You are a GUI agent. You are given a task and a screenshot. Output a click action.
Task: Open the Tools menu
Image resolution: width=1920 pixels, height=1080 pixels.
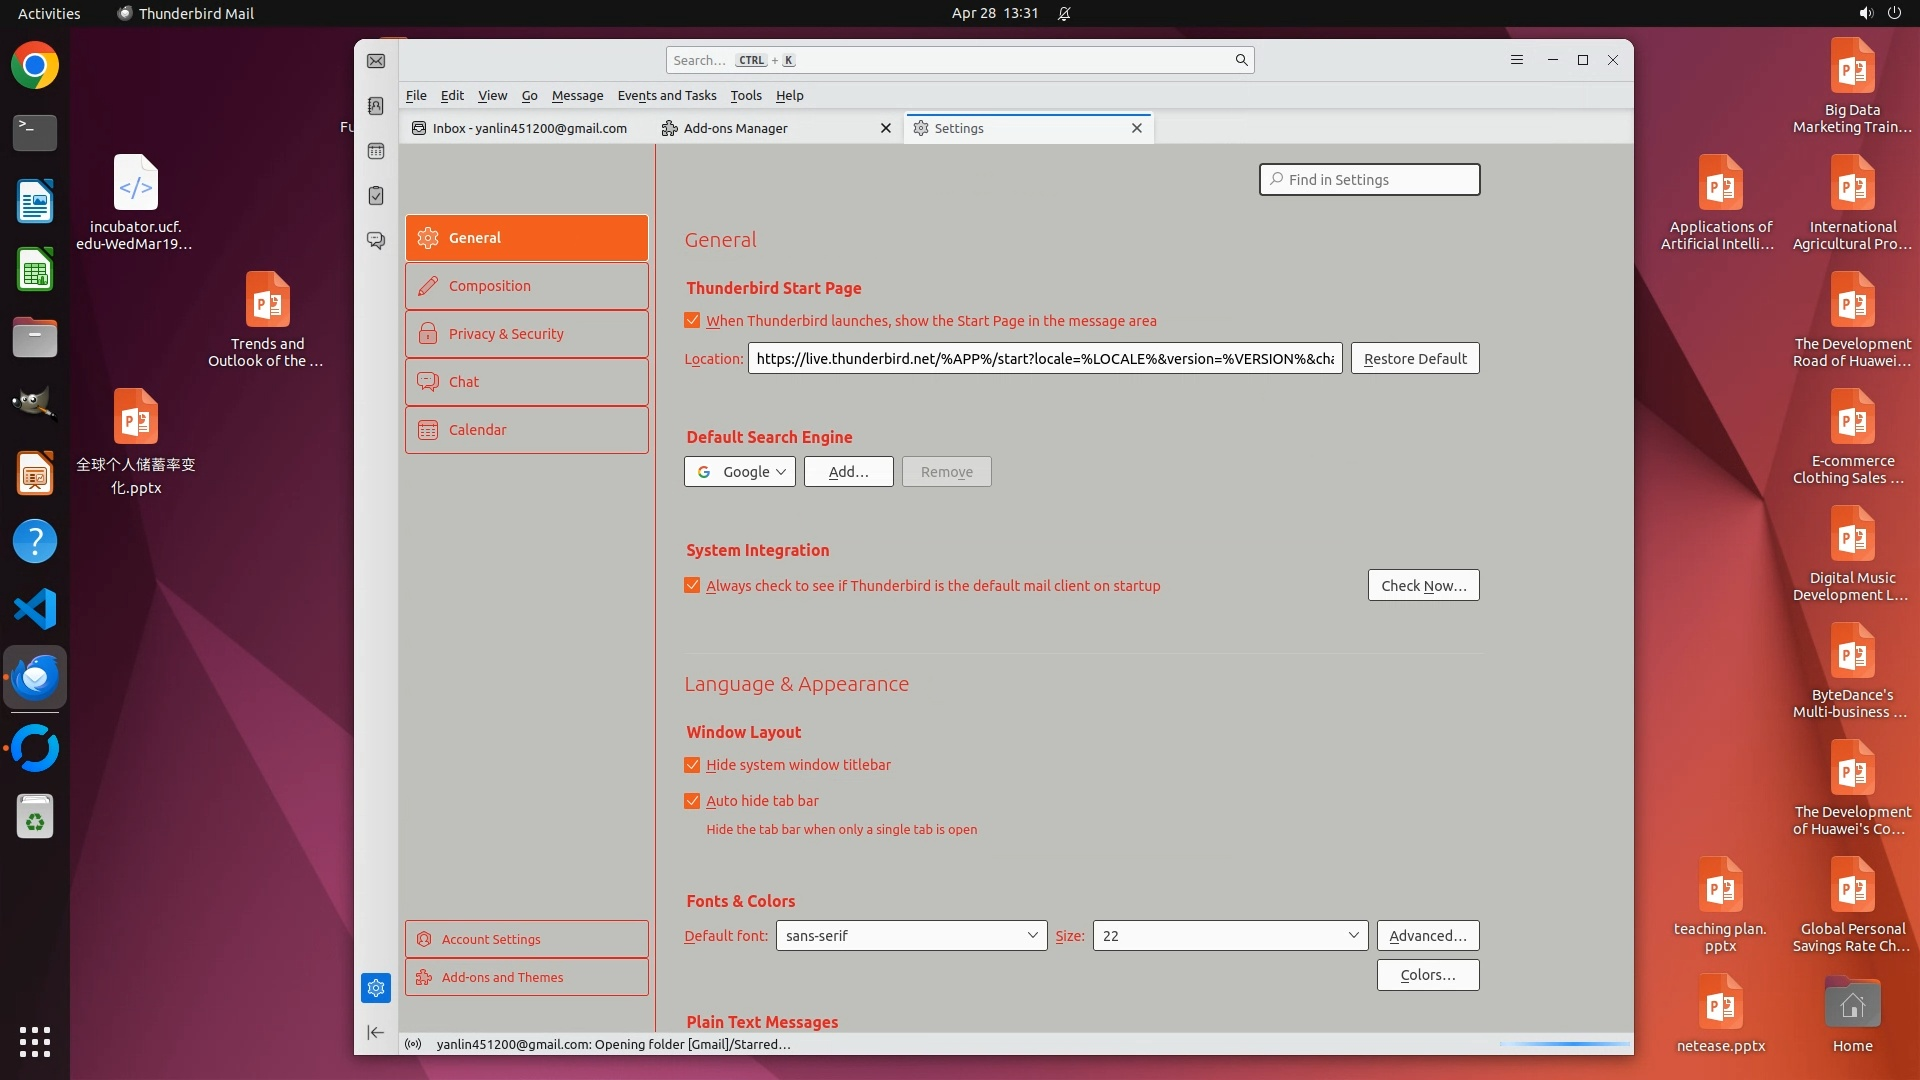coord(745,96)
